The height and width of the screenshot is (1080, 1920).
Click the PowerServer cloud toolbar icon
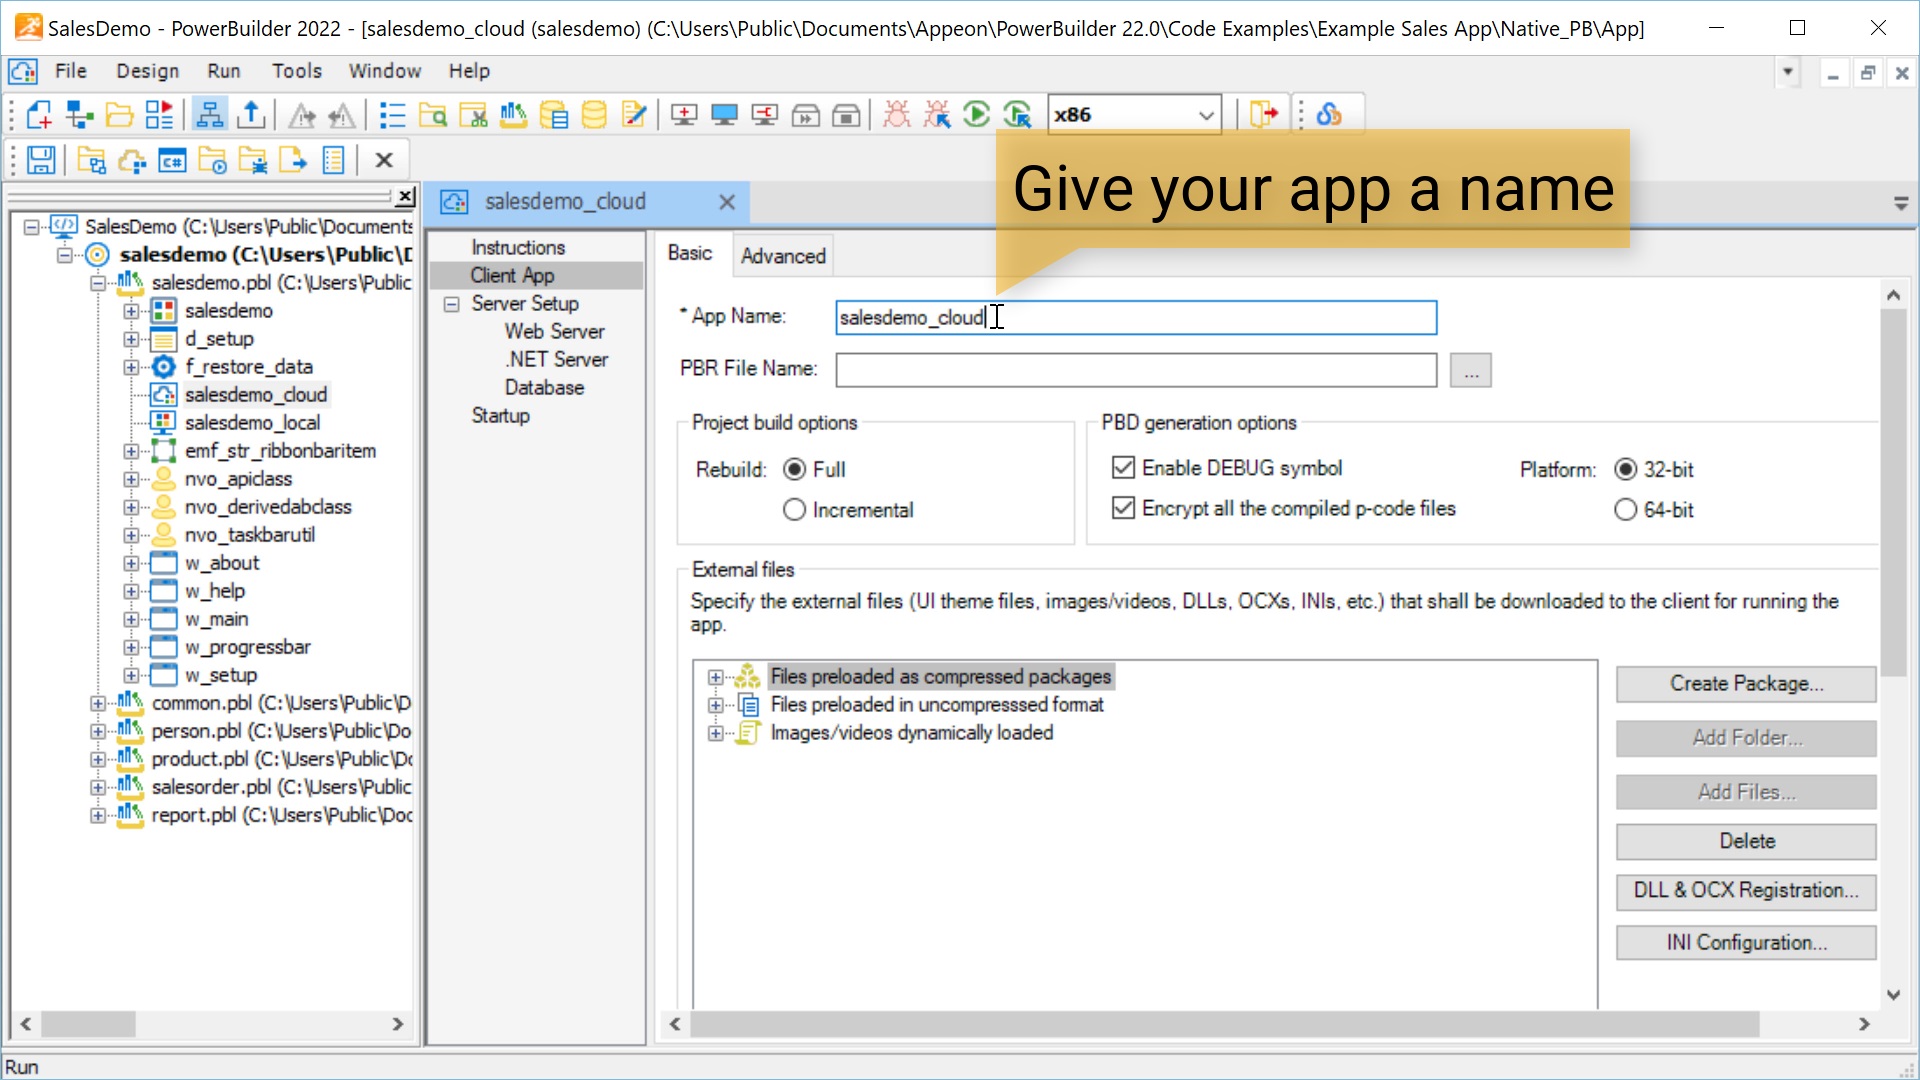pos(1329,115)
